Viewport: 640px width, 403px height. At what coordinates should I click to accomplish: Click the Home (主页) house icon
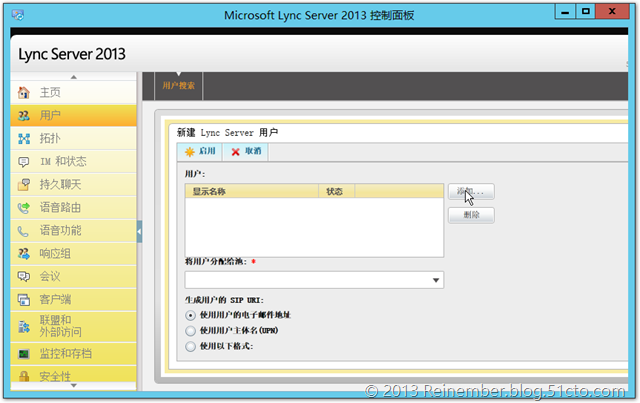pyautogui.click(x=23, y=93)
